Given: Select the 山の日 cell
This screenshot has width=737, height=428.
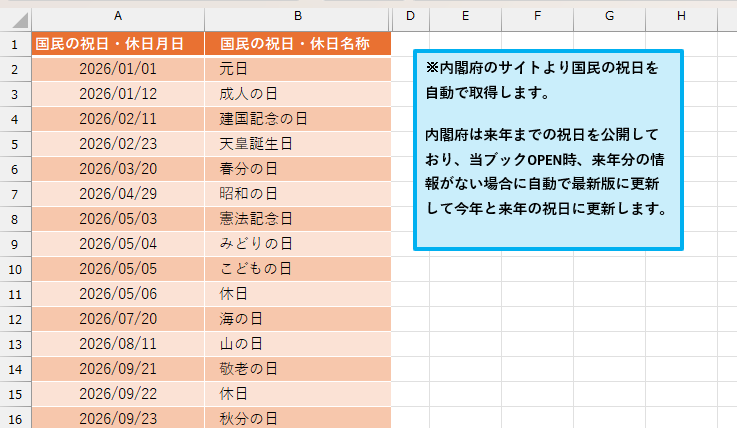Looking at the screenshot, I should (298, 344).
